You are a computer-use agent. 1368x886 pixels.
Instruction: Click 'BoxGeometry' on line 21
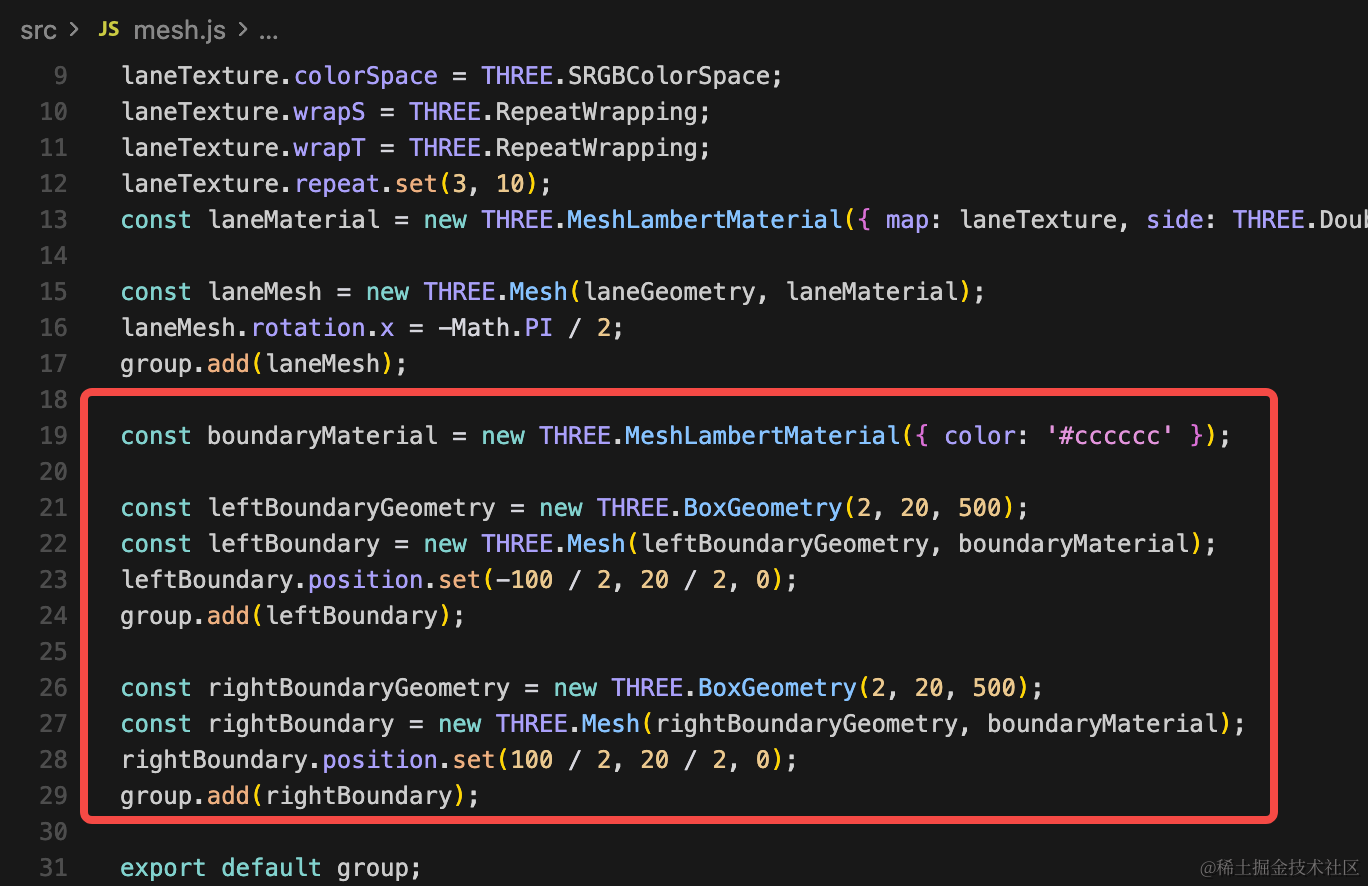coord(762,508)
